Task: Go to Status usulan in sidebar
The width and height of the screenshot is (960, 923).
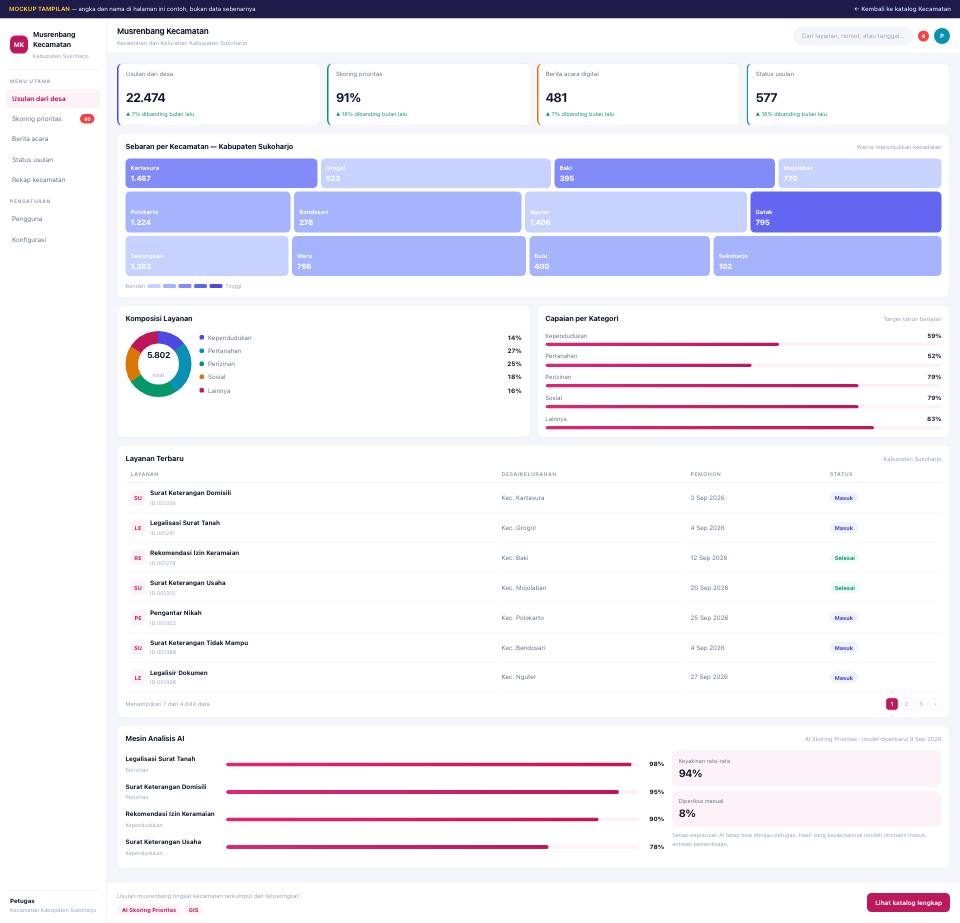Action: pos(53,160)
